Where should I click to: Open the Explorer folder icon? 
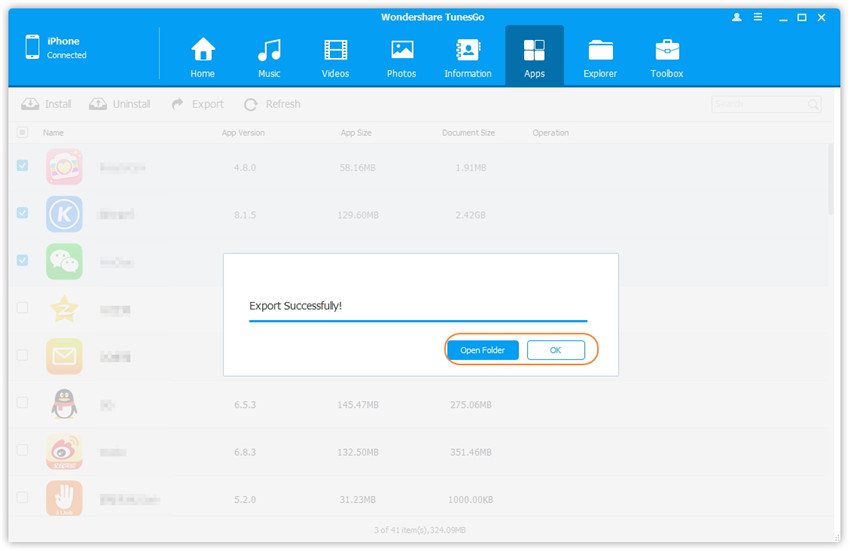[600, 57]
